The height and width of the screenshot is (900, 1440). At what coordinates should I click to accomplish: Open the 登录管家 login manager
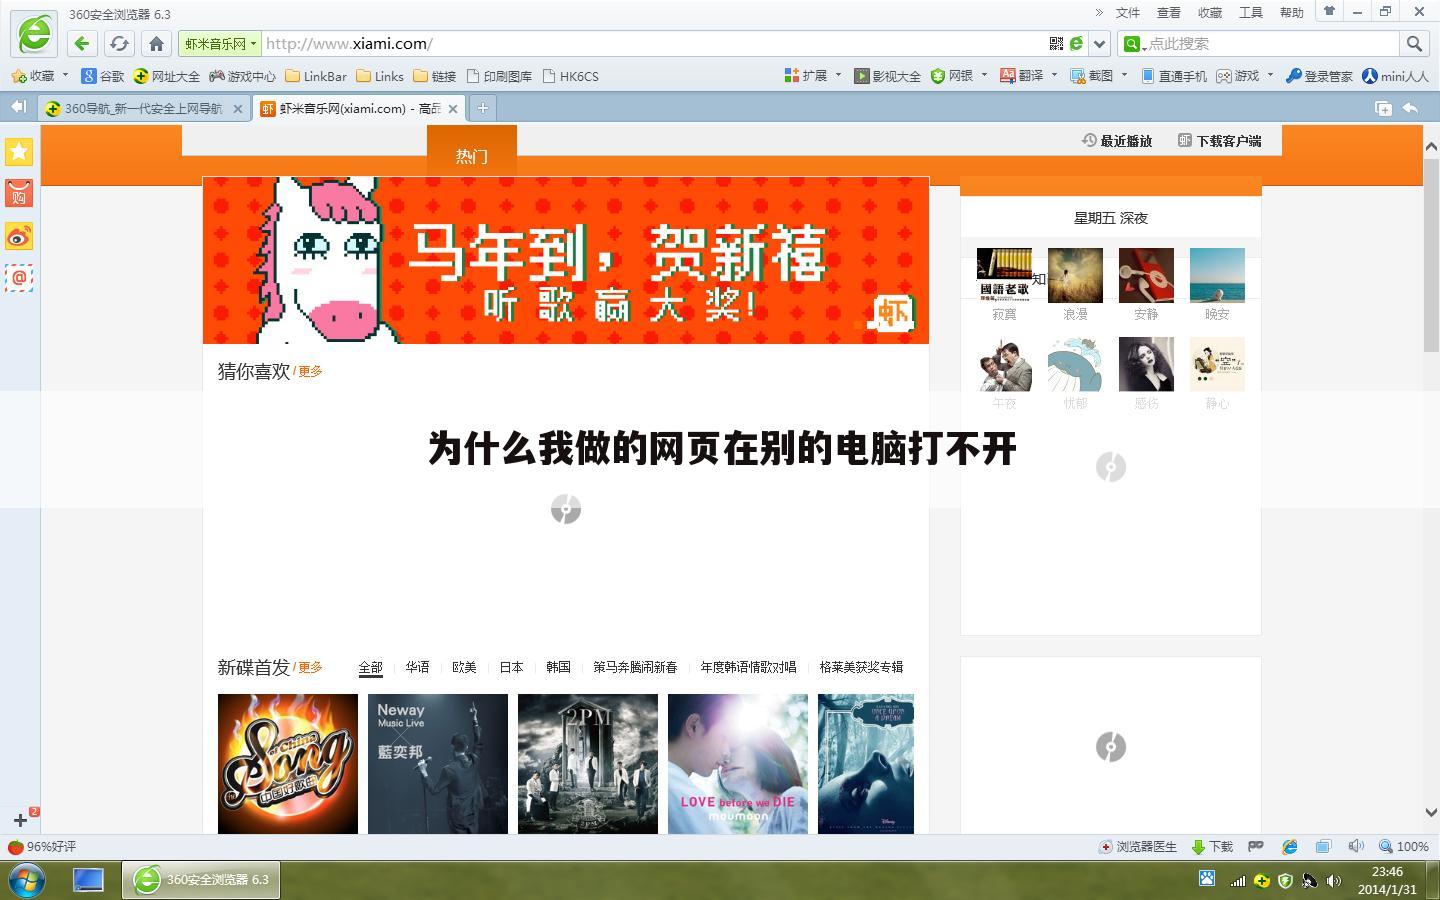1320,76
